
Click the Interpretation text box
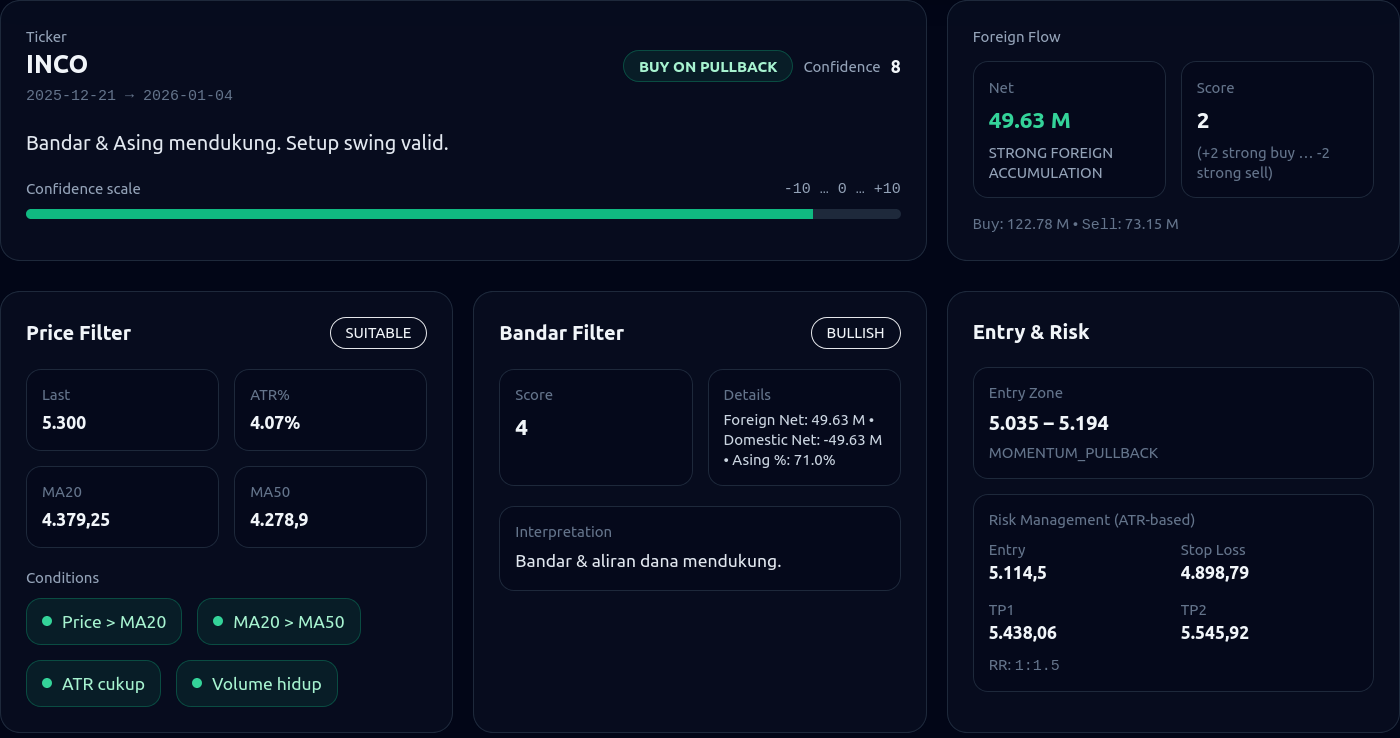700,548
